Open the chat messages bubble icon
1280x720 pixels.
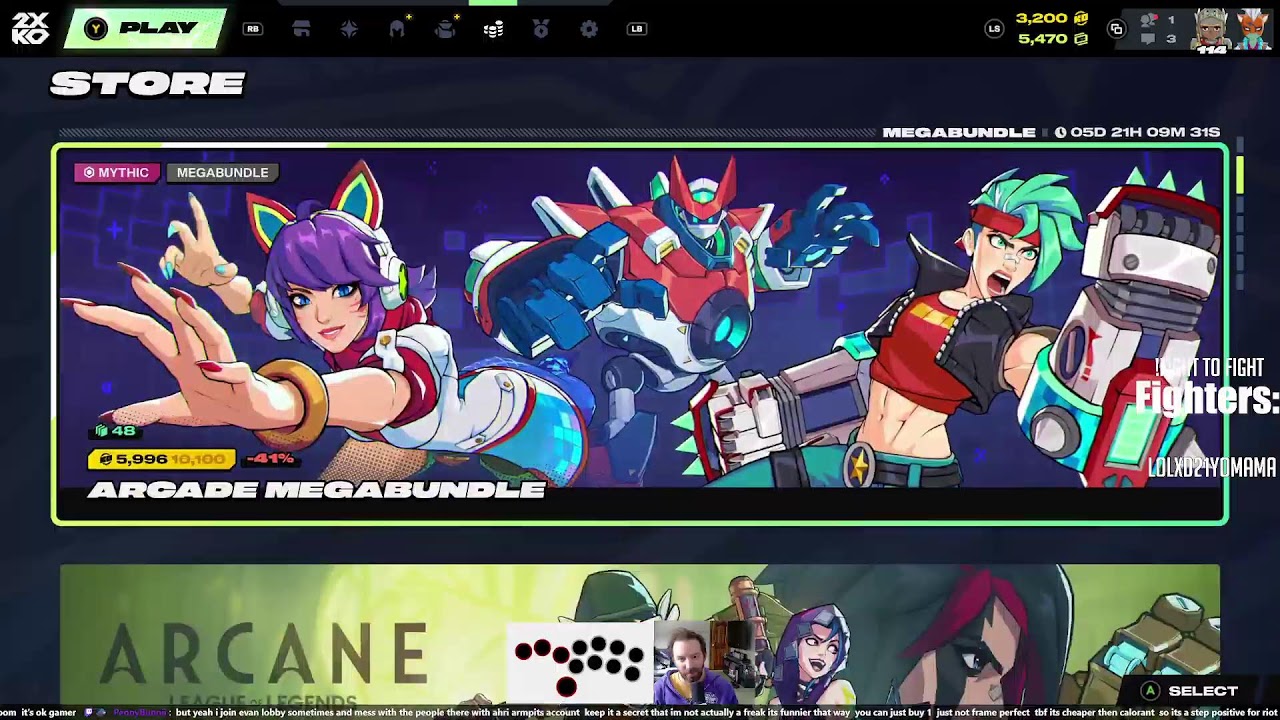[x=1149, y=39]
